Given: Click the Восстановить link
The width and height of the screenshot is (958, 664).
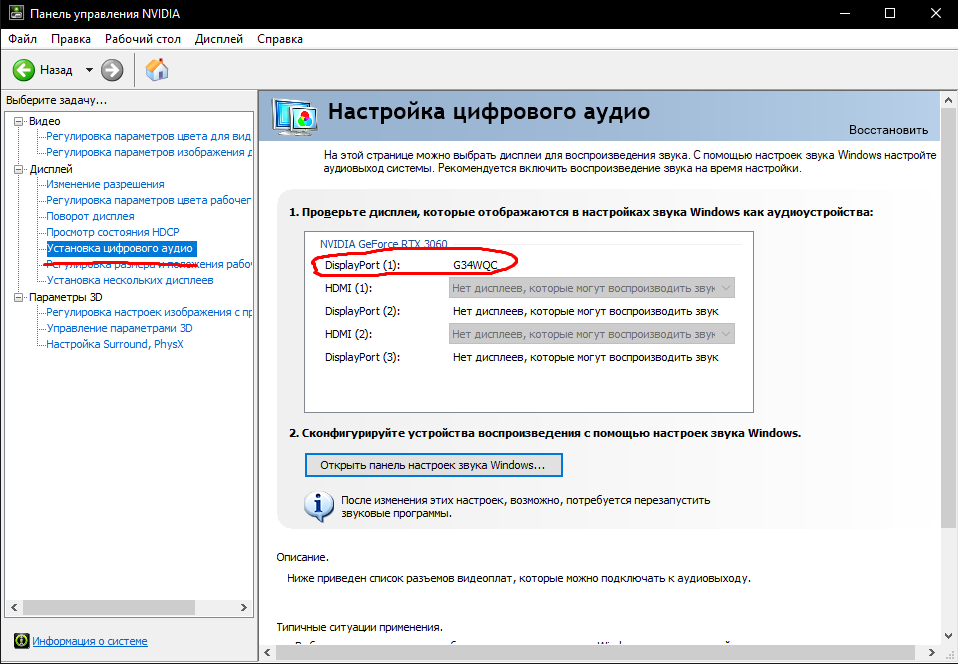Looking at the screenshot, I should point(888,131).
